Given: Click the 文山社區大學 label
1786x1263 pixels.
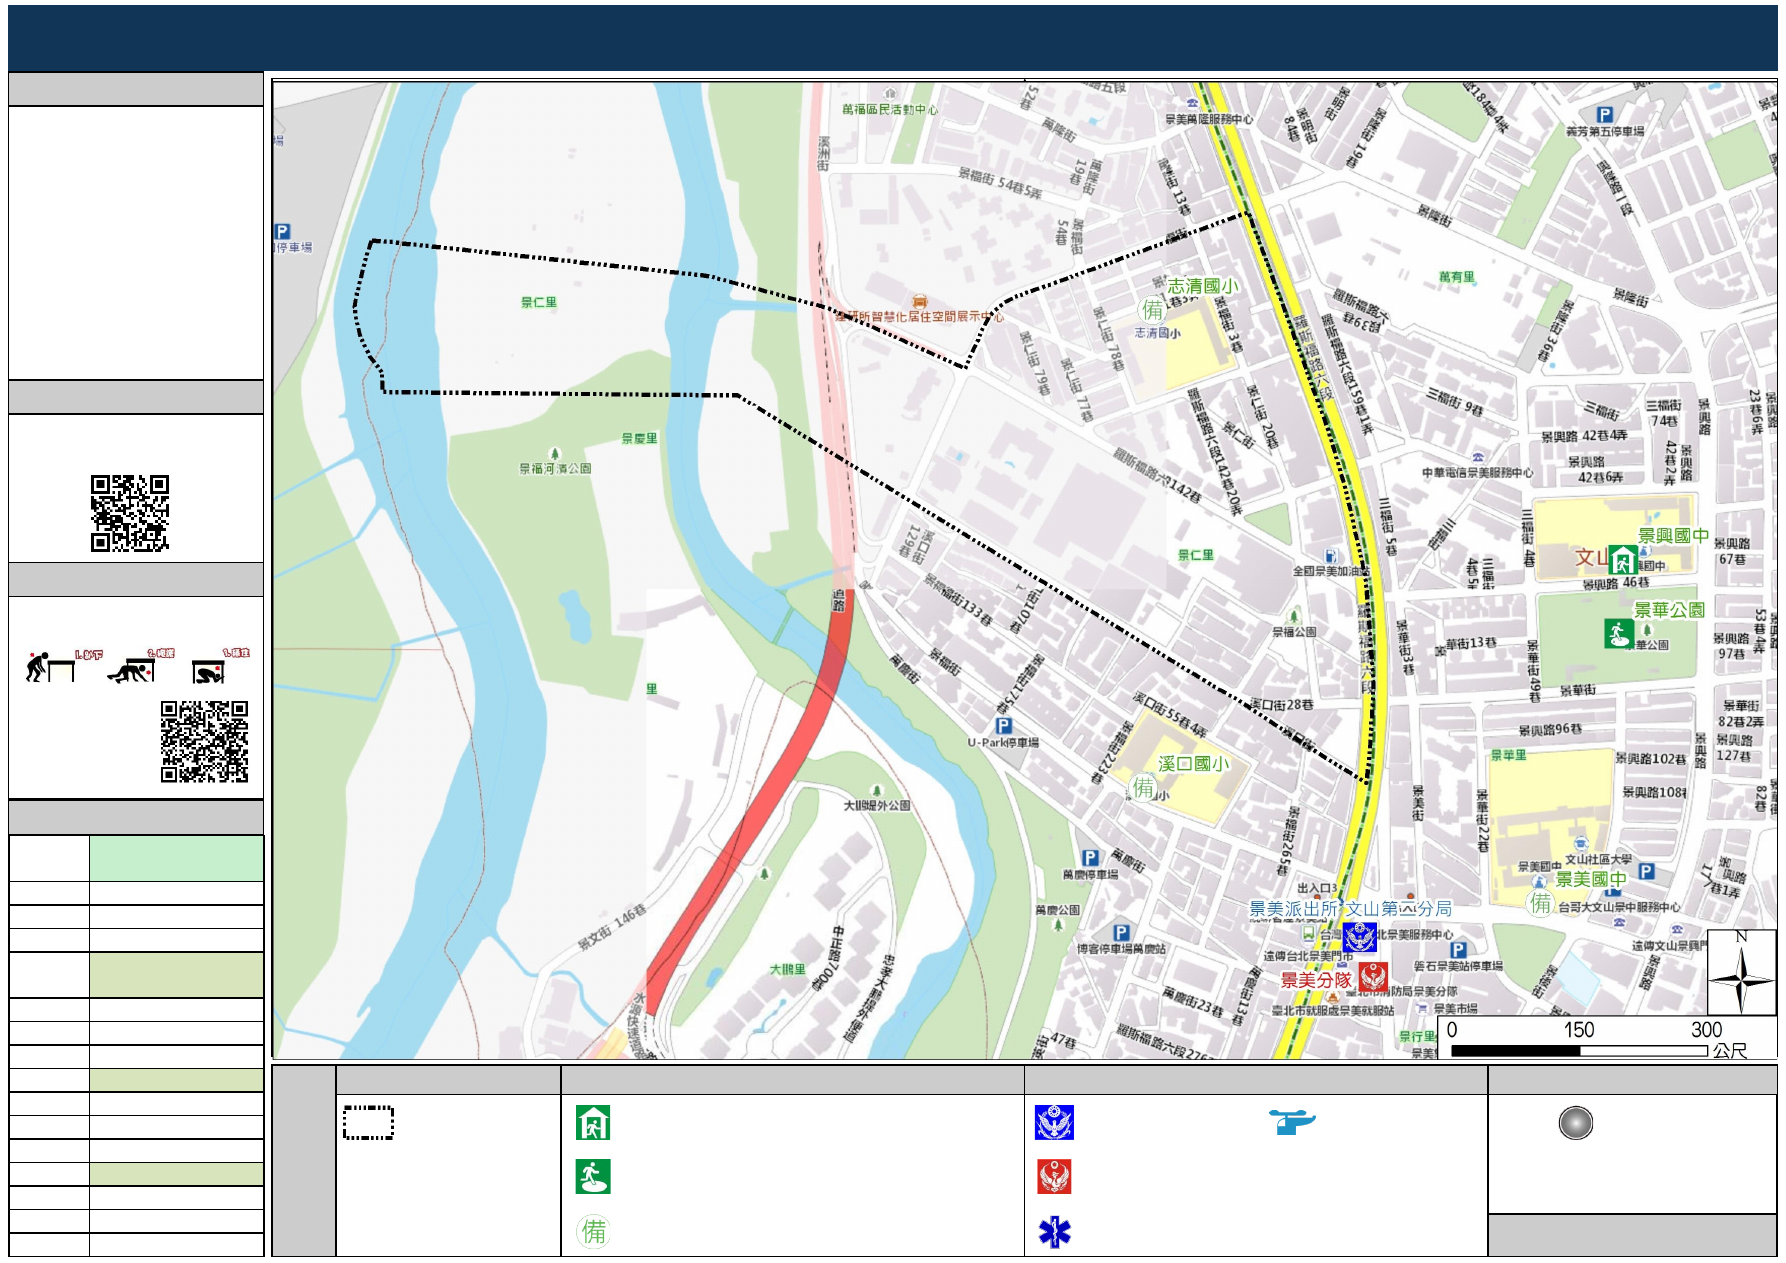Looking at the screenshot, I should pyautogui.click(x=1598, y=859).
